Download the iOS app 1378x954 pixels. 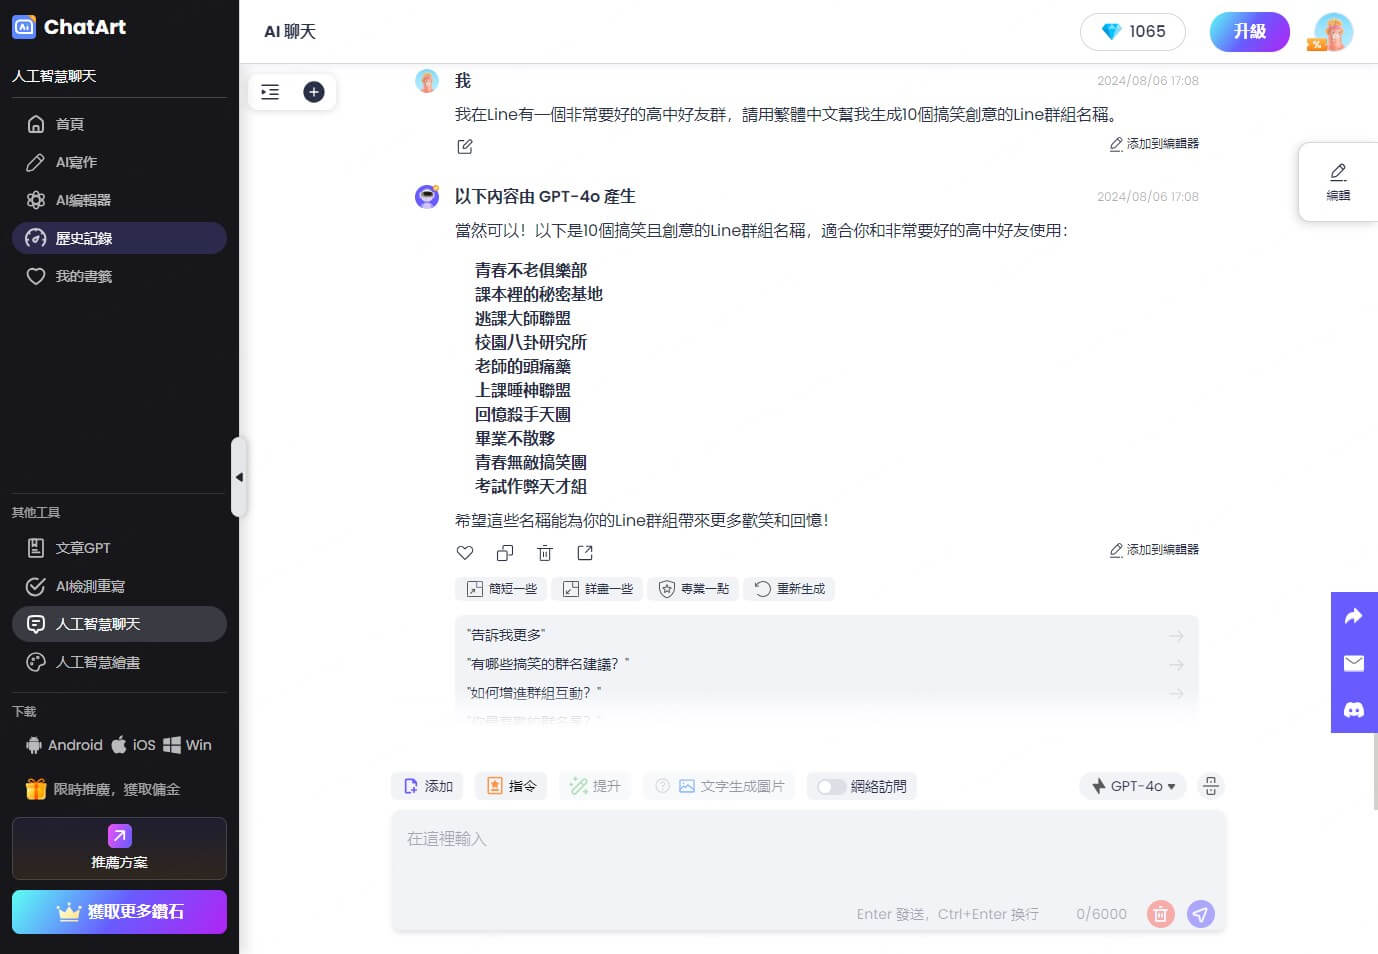pyautogui.click(x=133, y=745)
